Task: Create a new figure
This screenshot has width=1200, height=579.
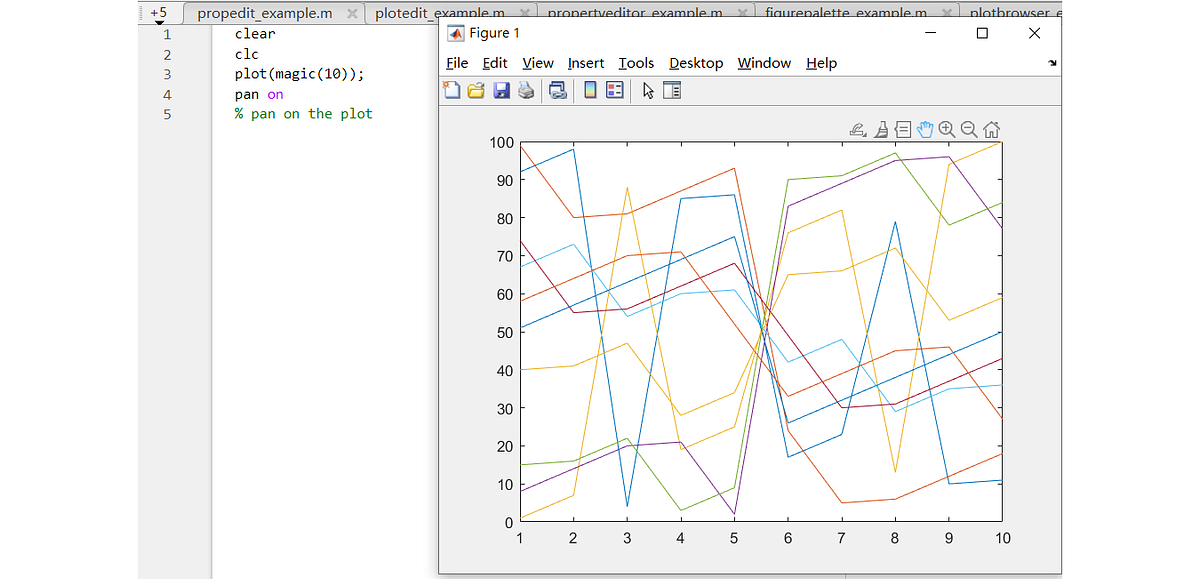Action: click(x=452, y=90)
